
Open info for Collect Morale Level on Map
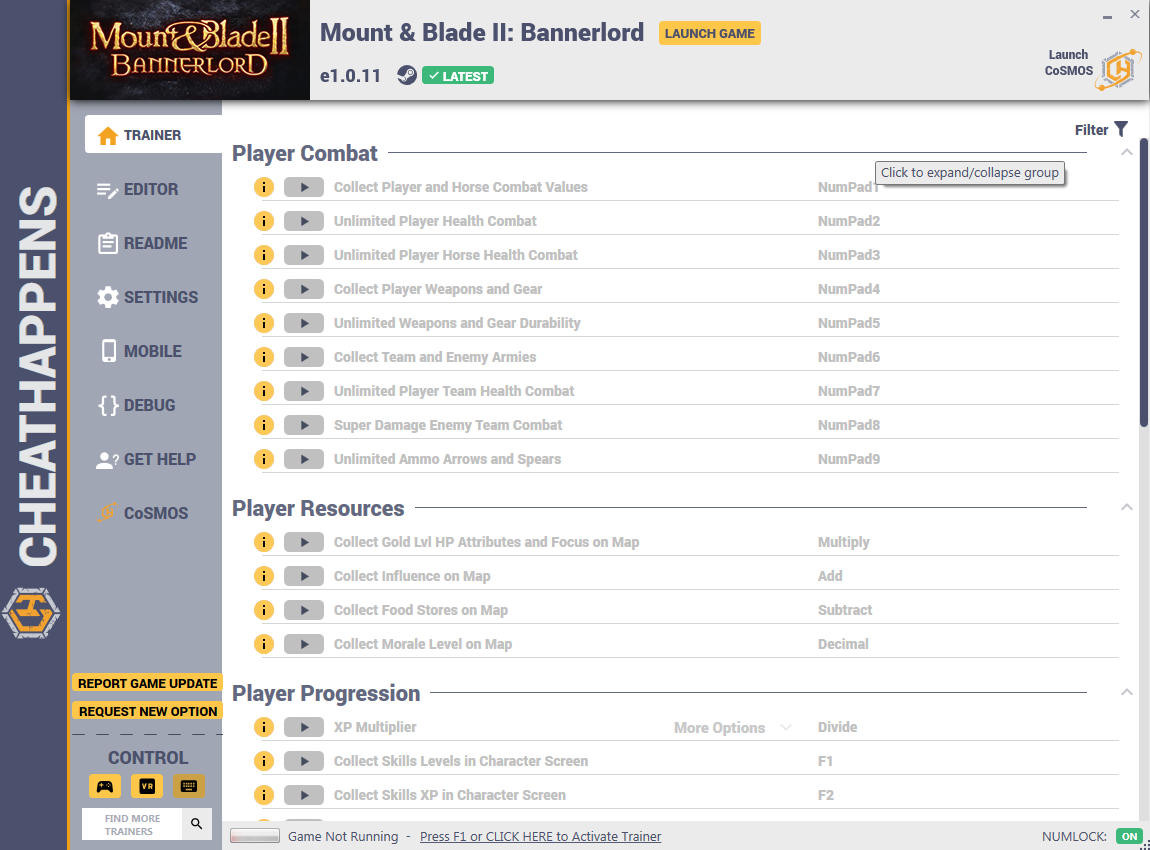point(264,644)
